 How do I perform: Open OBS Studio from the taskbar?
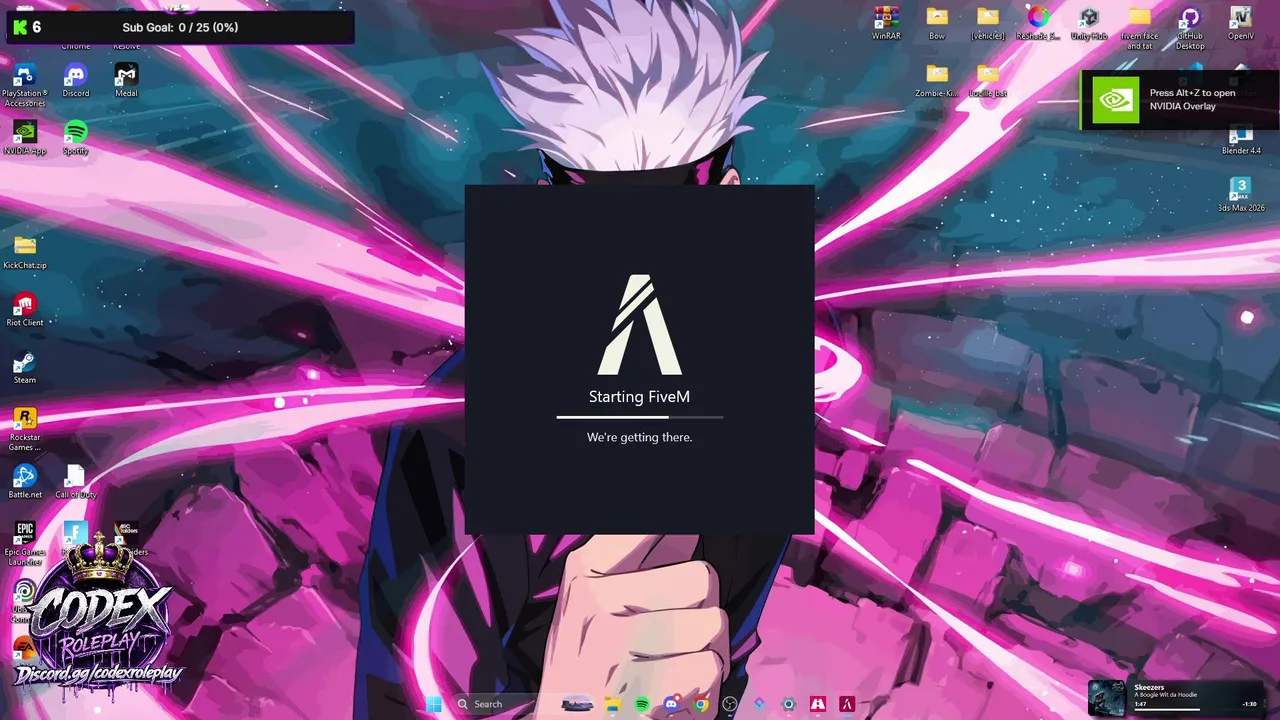tap(730, 704)
